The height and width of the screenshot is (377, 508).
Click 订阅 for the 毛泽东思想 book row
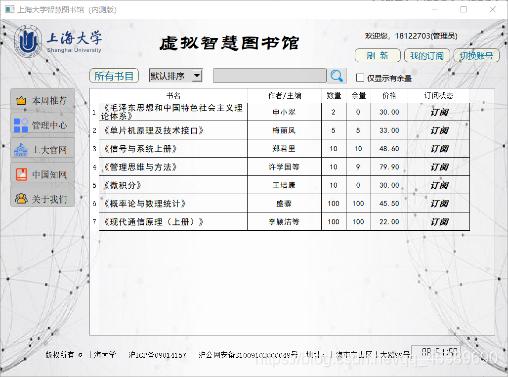439,112
